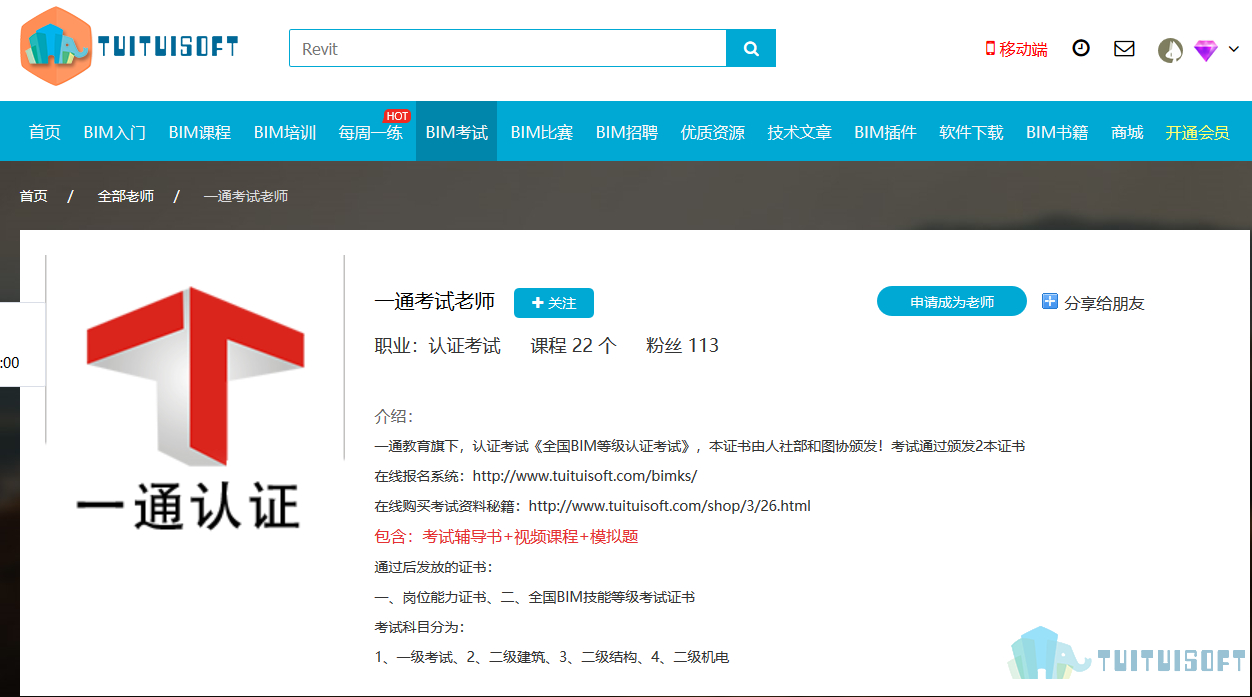Open the BIM课程 menu item
1252x697 pixels.
tap(199, 132)
